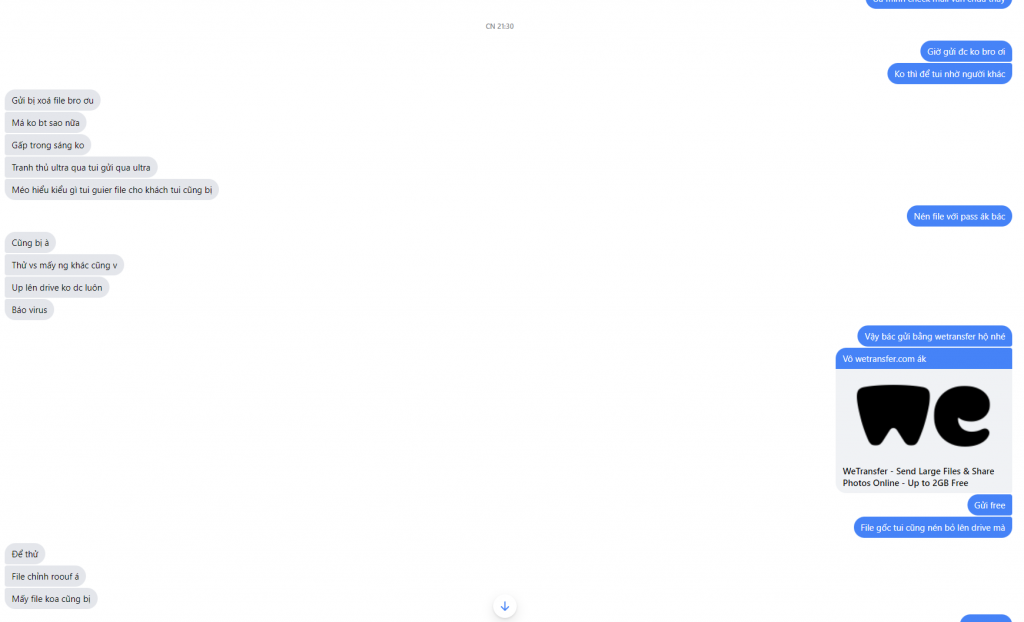Screen dimensions: 1024x622
Task: Click the message "Thử vs mấy ng khác cũng v"
Action: 64,265
